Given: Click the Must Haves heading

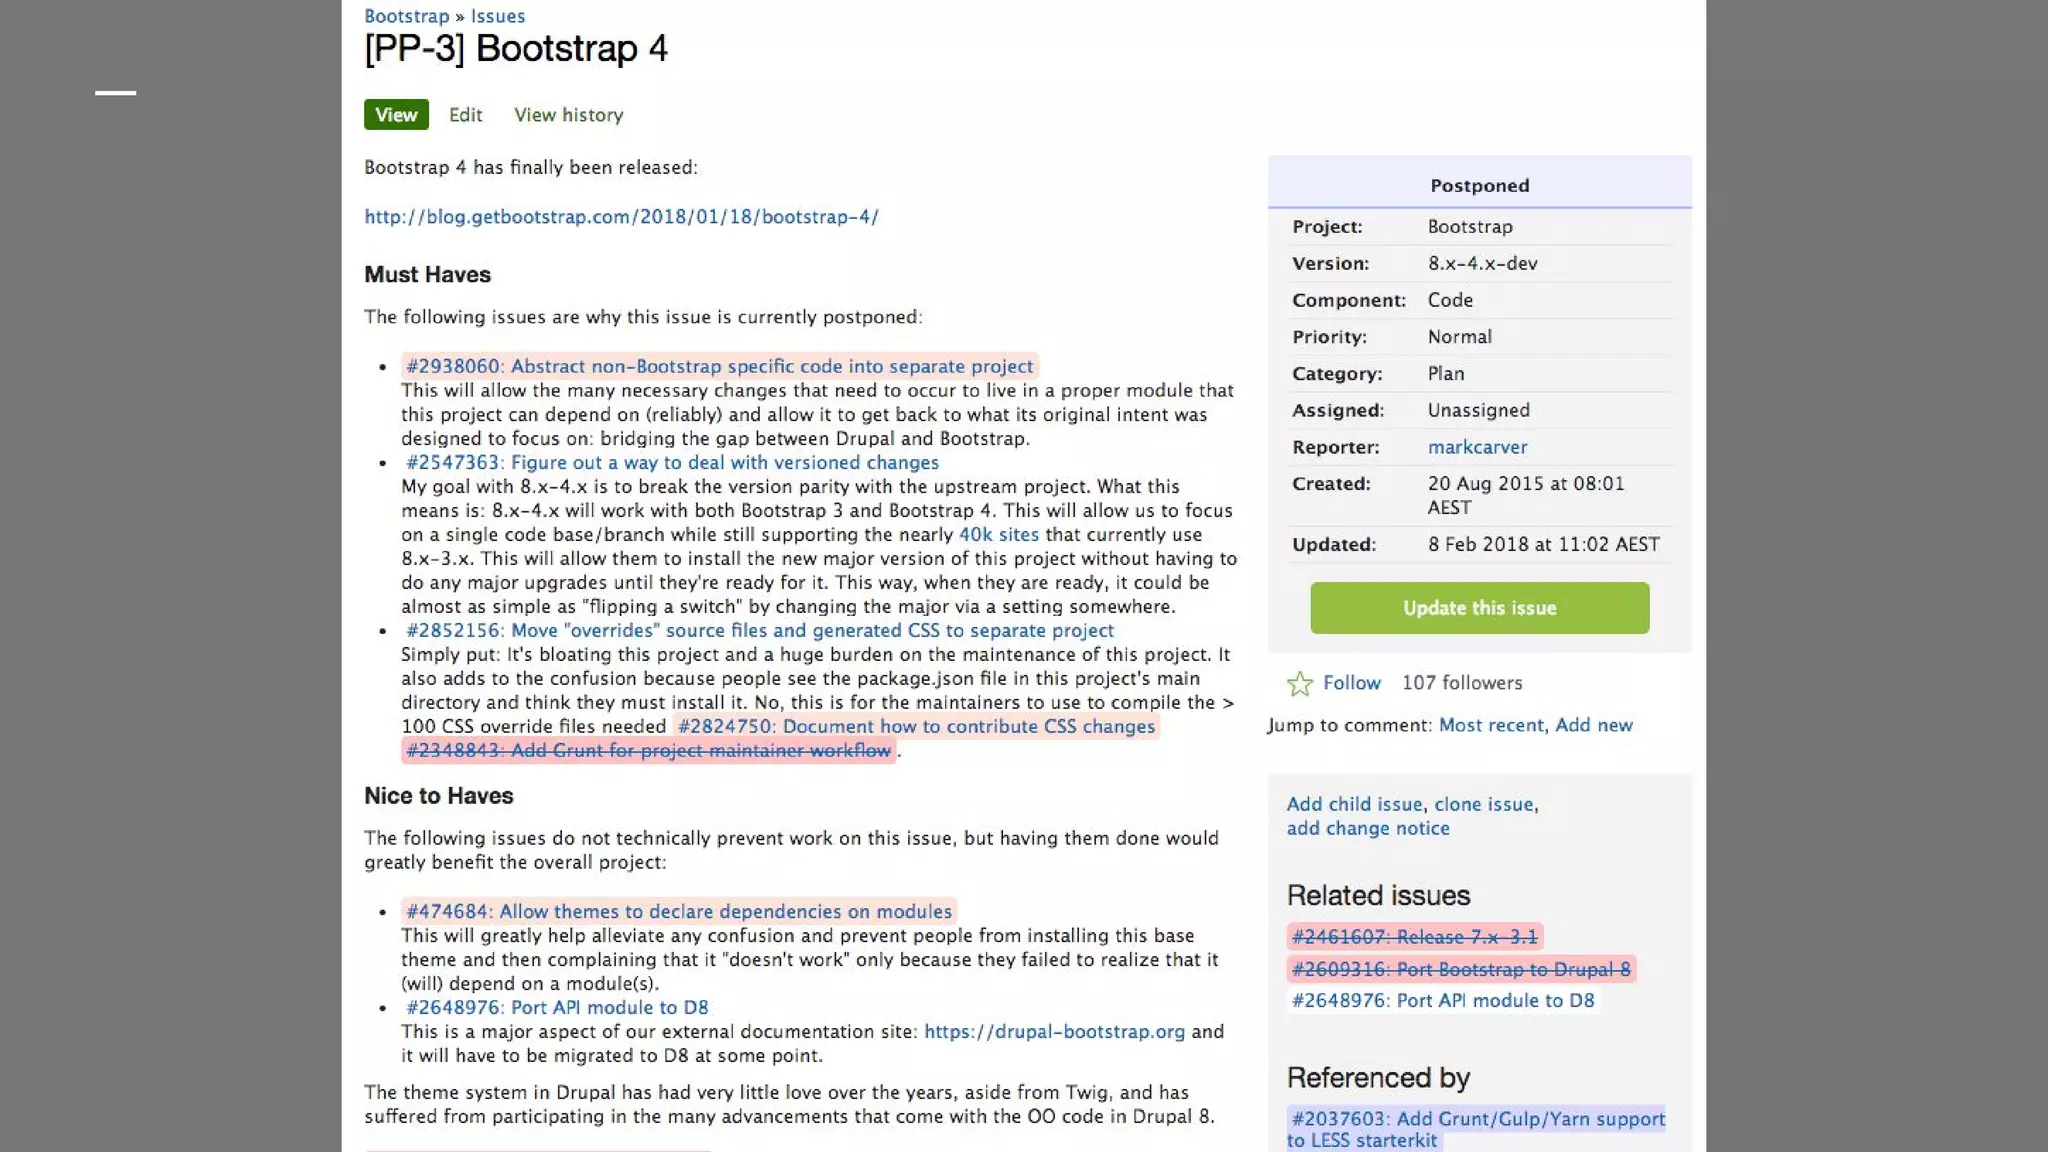Looking at the screenshot, I should (427, 274).
